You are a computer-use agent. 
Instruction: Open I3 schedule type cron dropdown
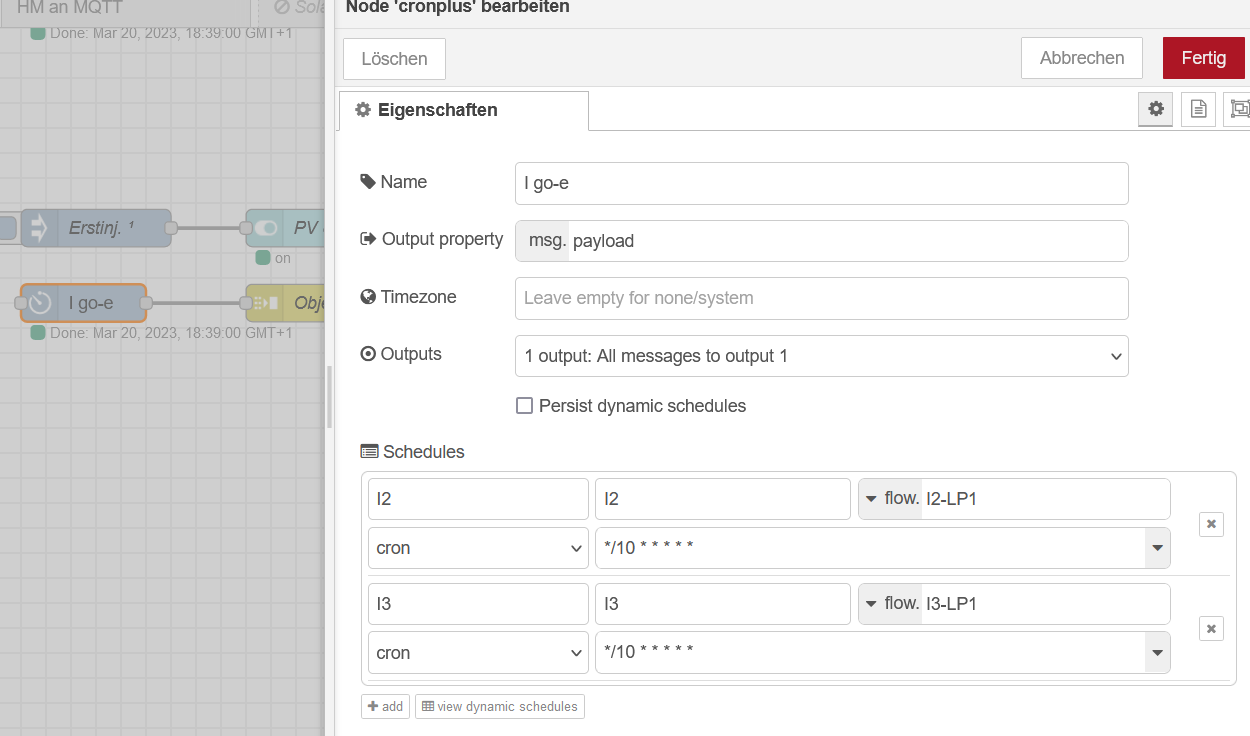[x=478, y=653]
